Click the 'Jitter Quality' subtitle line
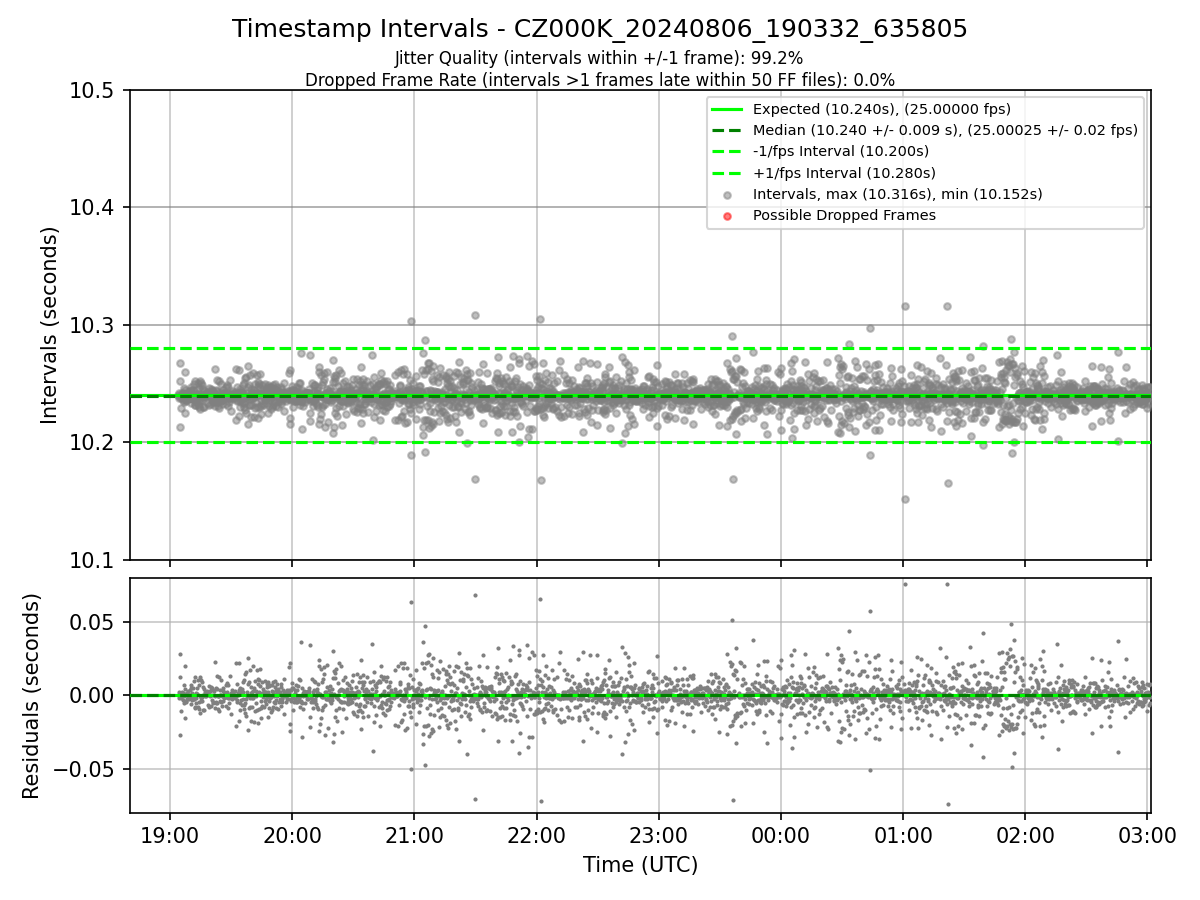1200x900 pixels. 599,59
